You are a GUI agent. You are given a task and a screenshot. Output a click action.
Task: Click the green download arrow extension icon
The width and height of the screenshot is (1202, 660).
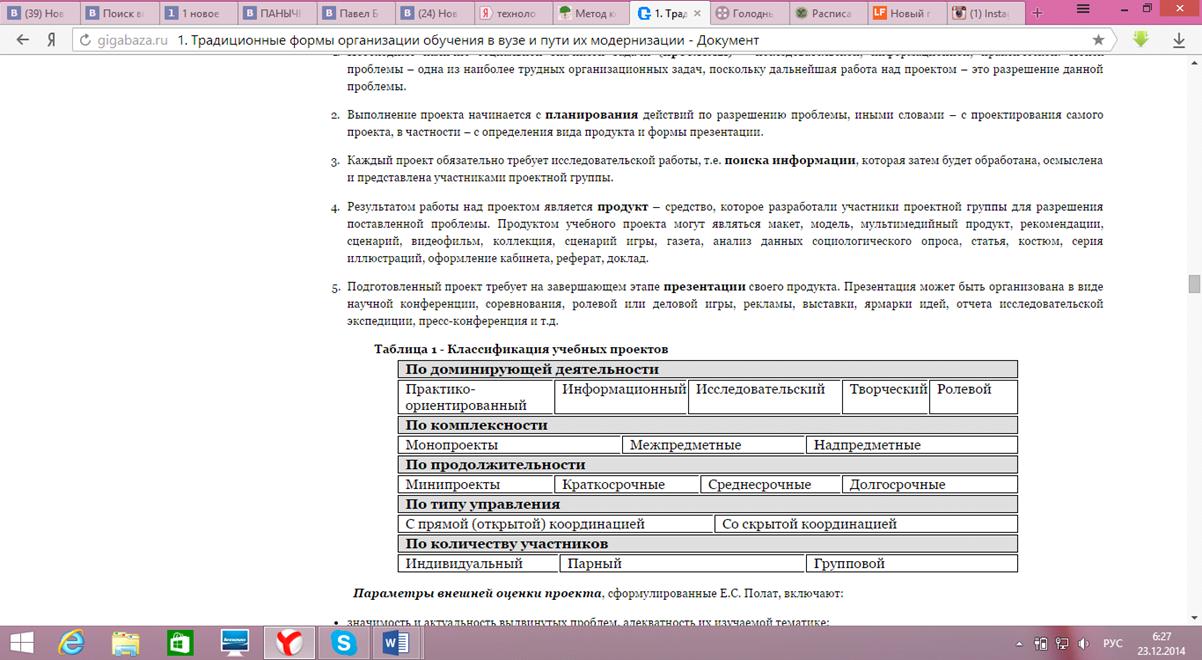click(1140, 39)
